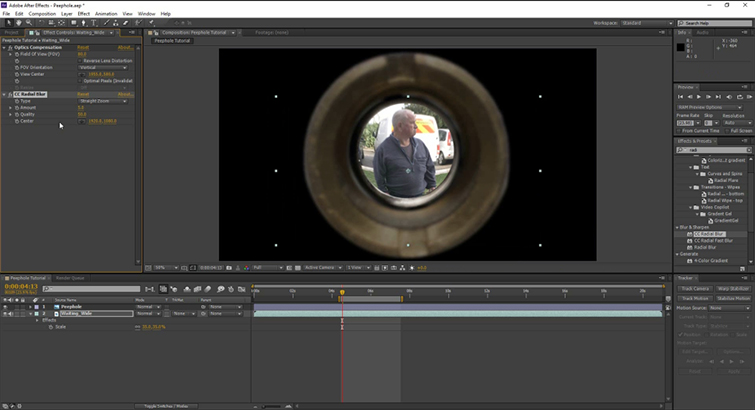Select the Rectangle shape tool
This screenshot has width=755, height=410.
click(x=74, y=23)
